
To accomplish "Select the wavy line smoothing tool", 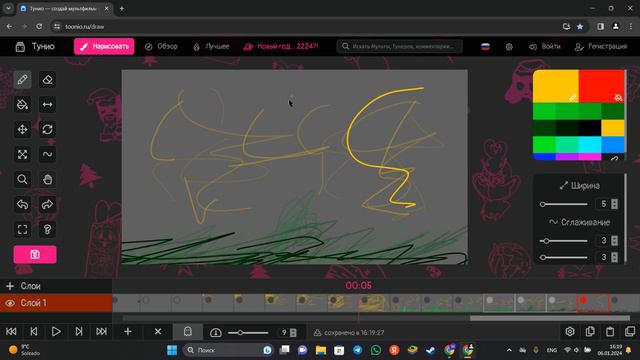I will 47,154.
